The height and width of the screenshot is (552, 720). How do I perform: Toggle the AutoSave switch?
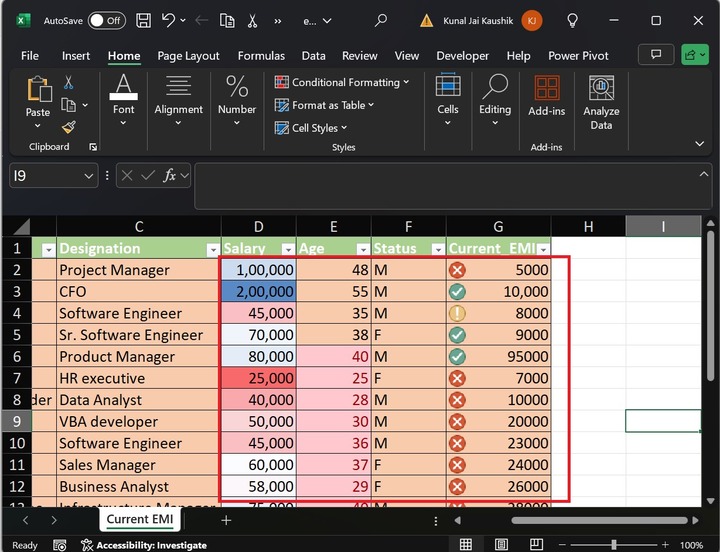tap(106, 20)
